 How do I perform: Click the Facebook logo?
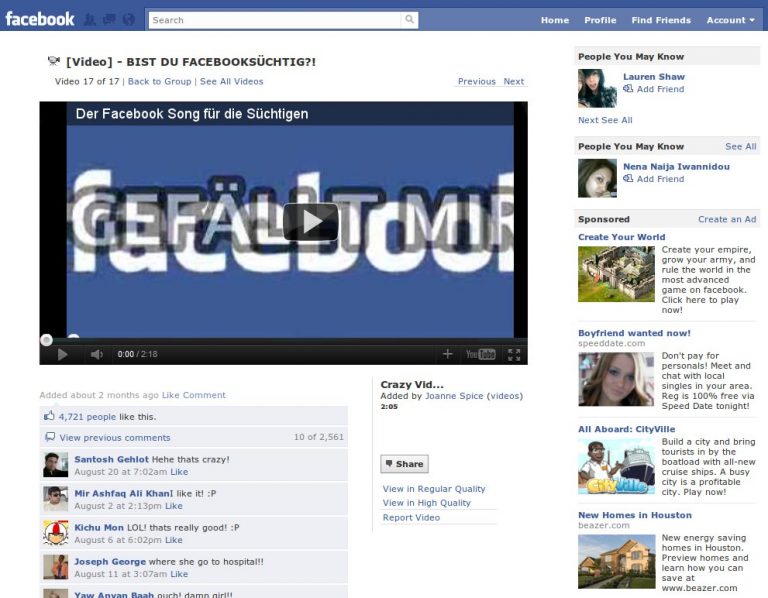40,19
